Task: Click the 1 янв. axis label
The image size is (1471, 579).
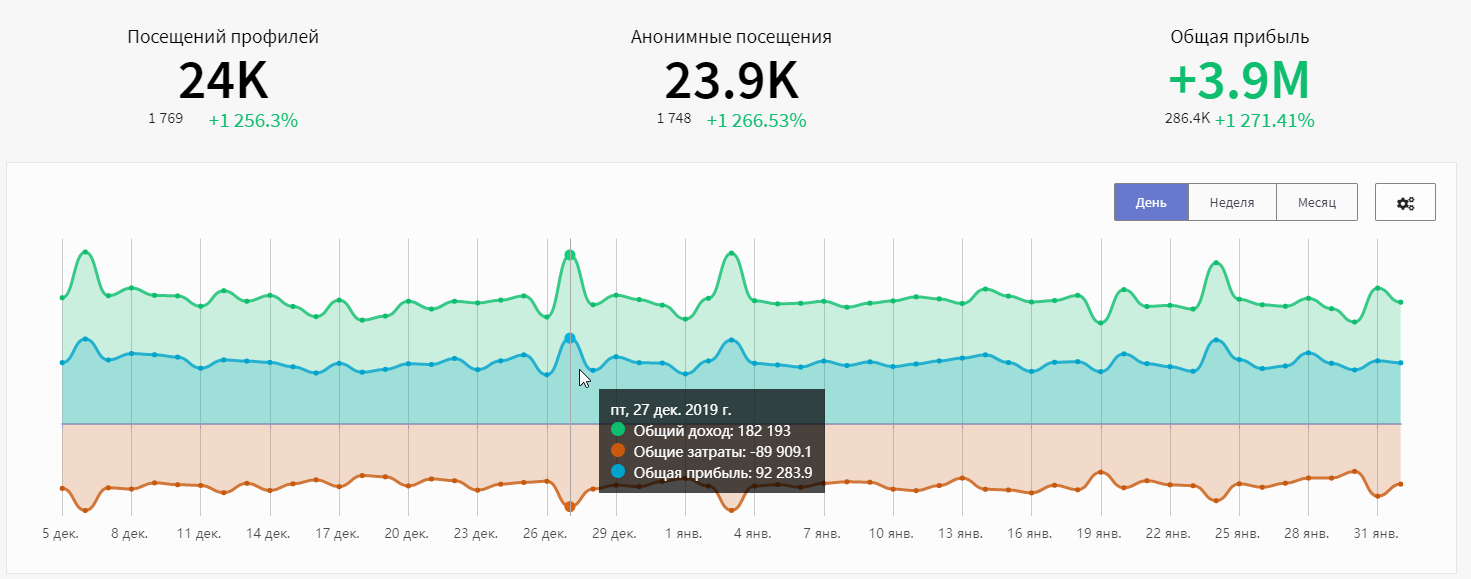Action: (x=684, y=534)
